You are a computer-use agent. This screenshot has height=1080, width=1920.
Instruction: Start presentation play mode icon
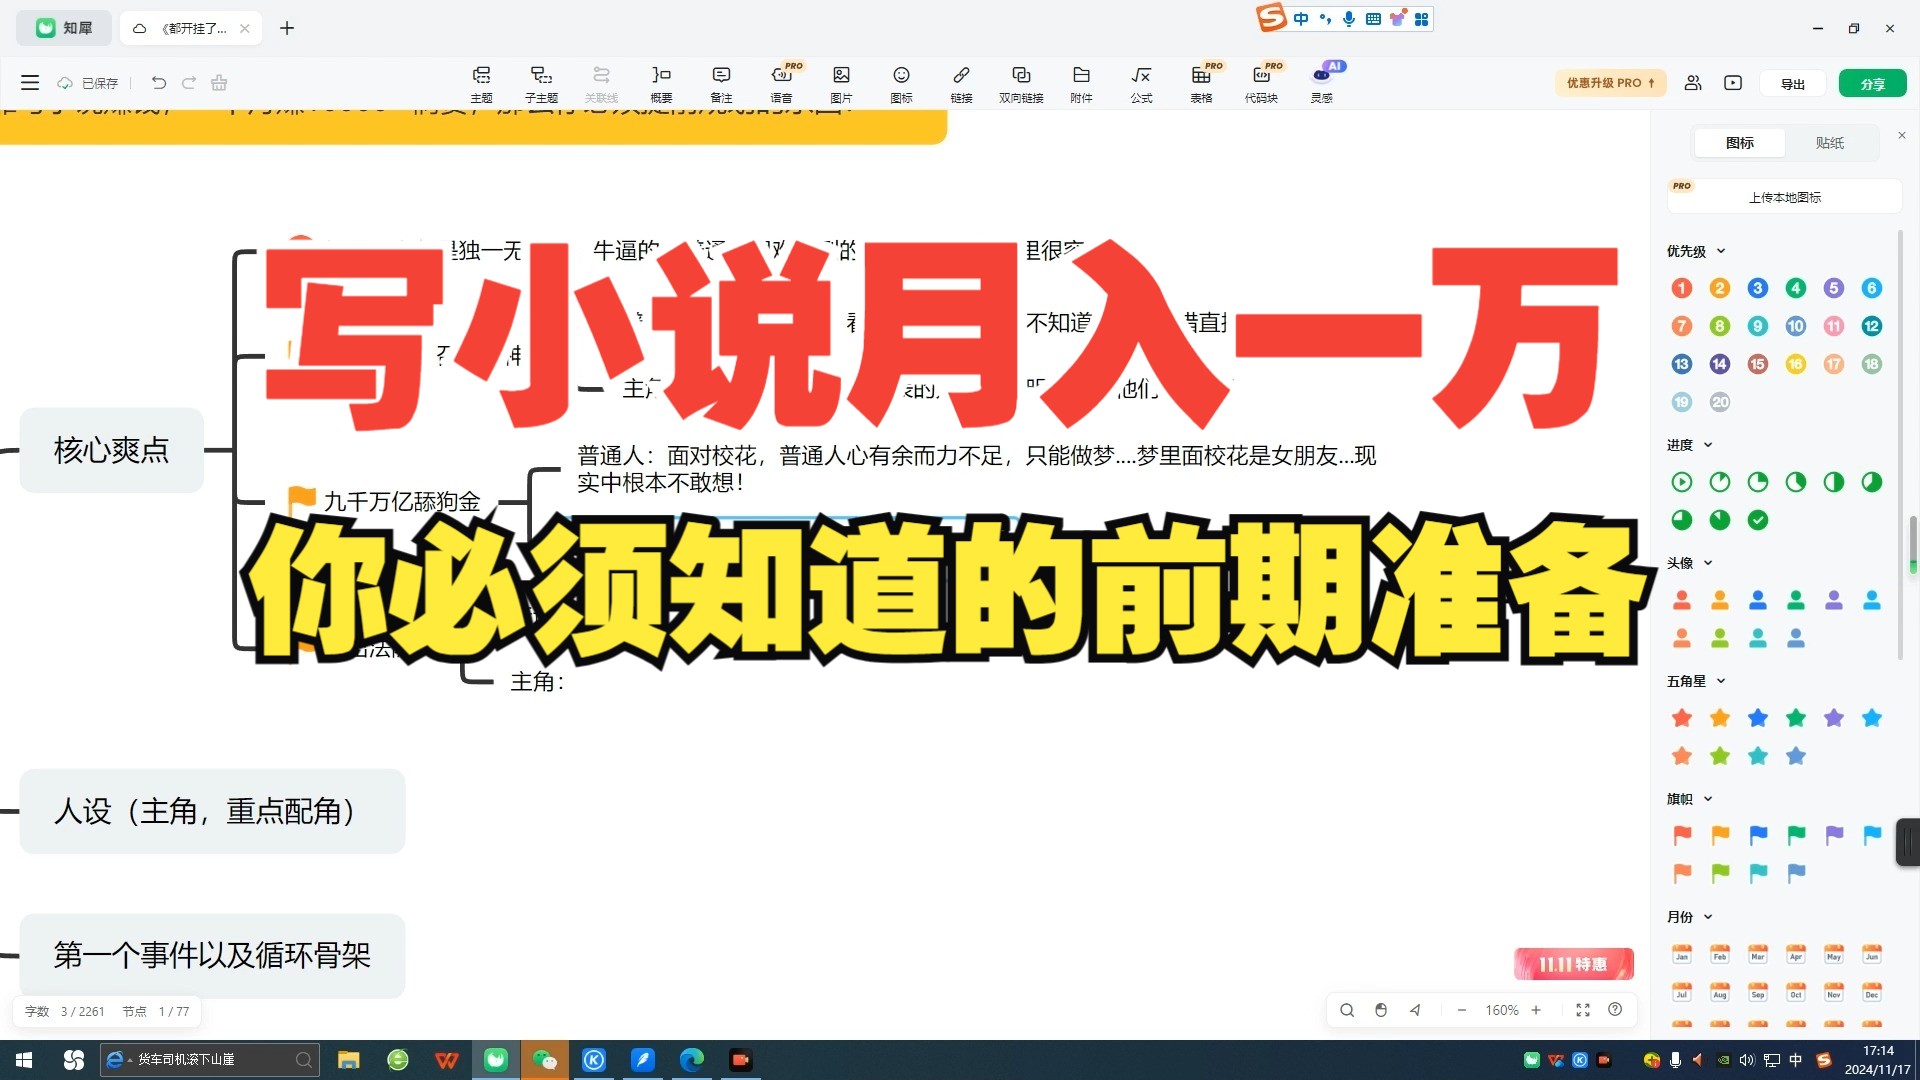pos(1733,83)
